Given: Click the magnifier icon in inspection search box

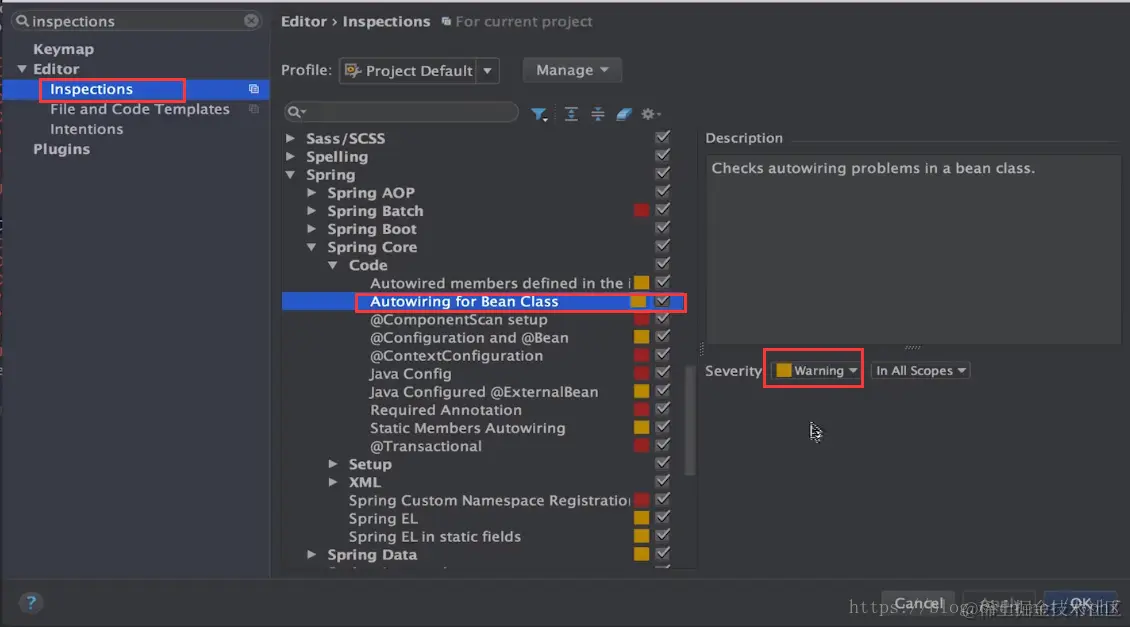Looking at the screenshot, I should pyautogui.click(x=295, y=112).
